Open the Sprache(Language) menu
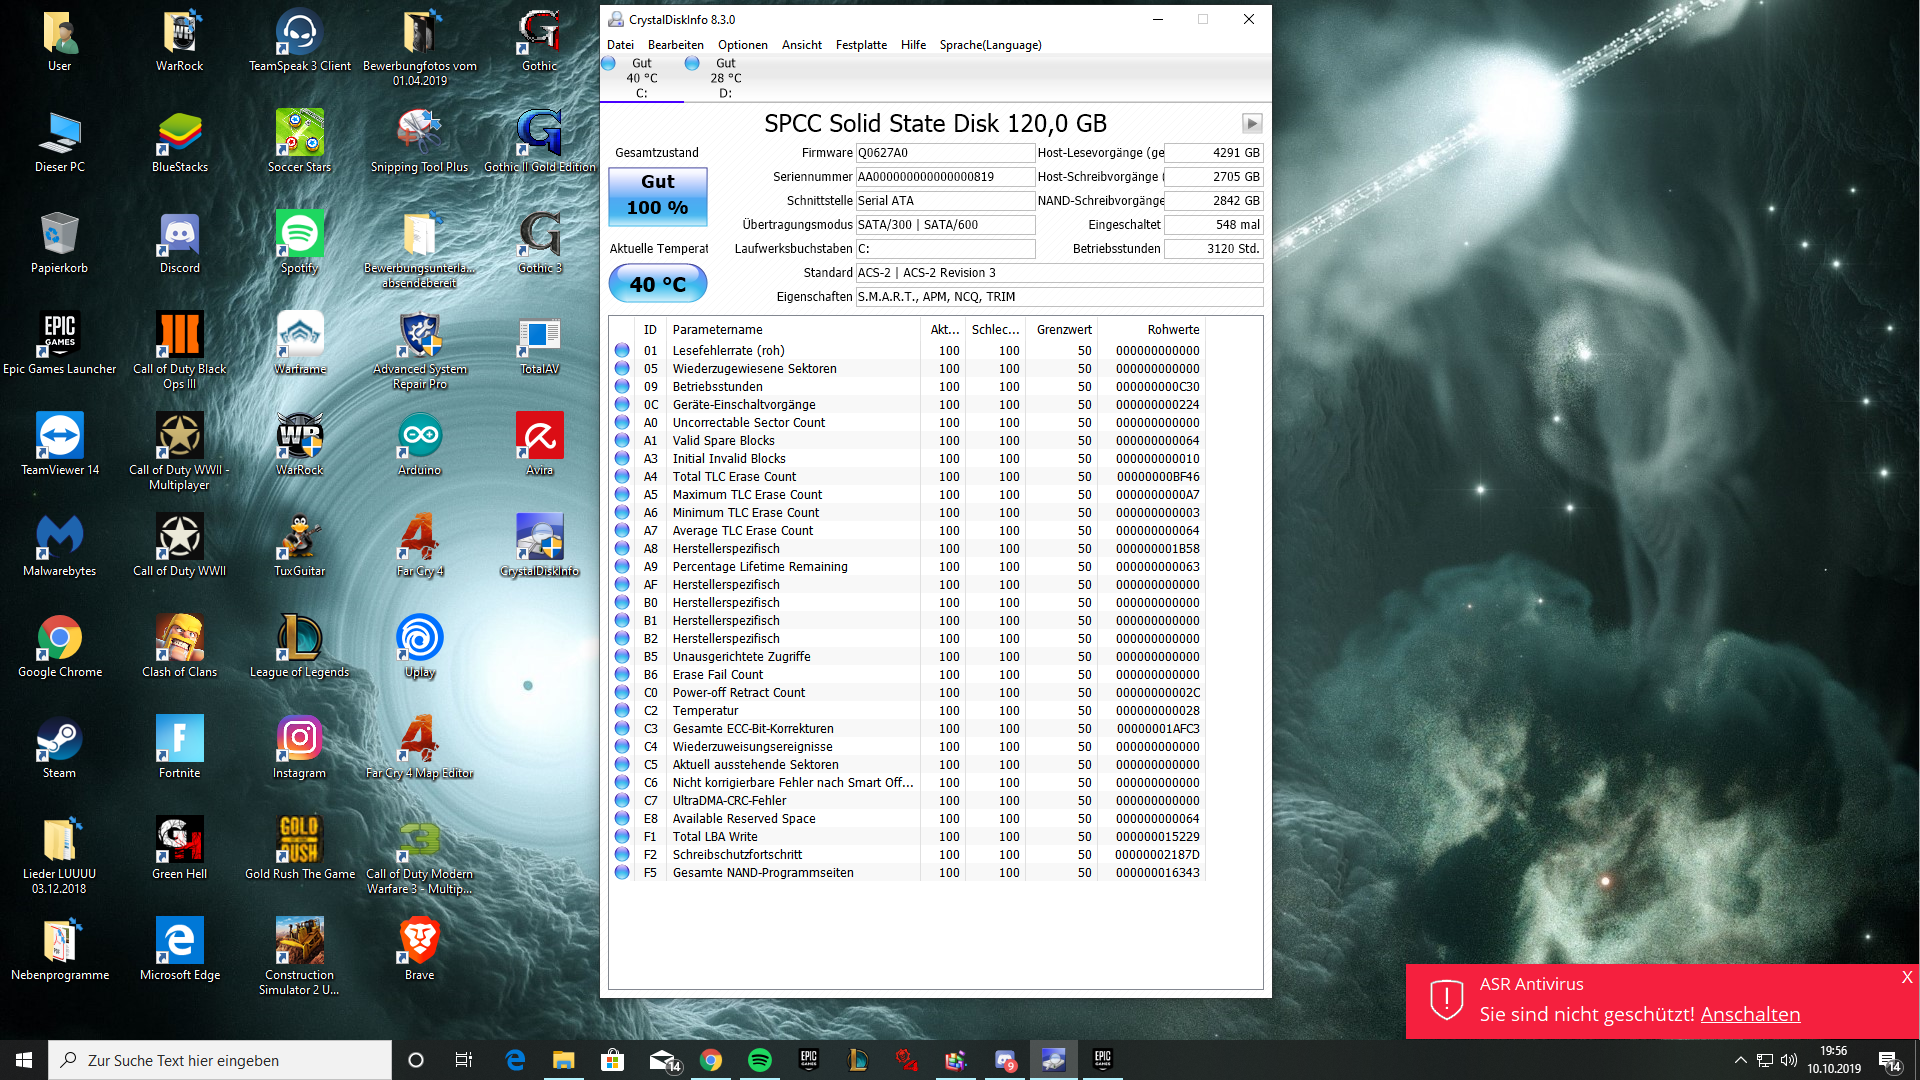 990,45
